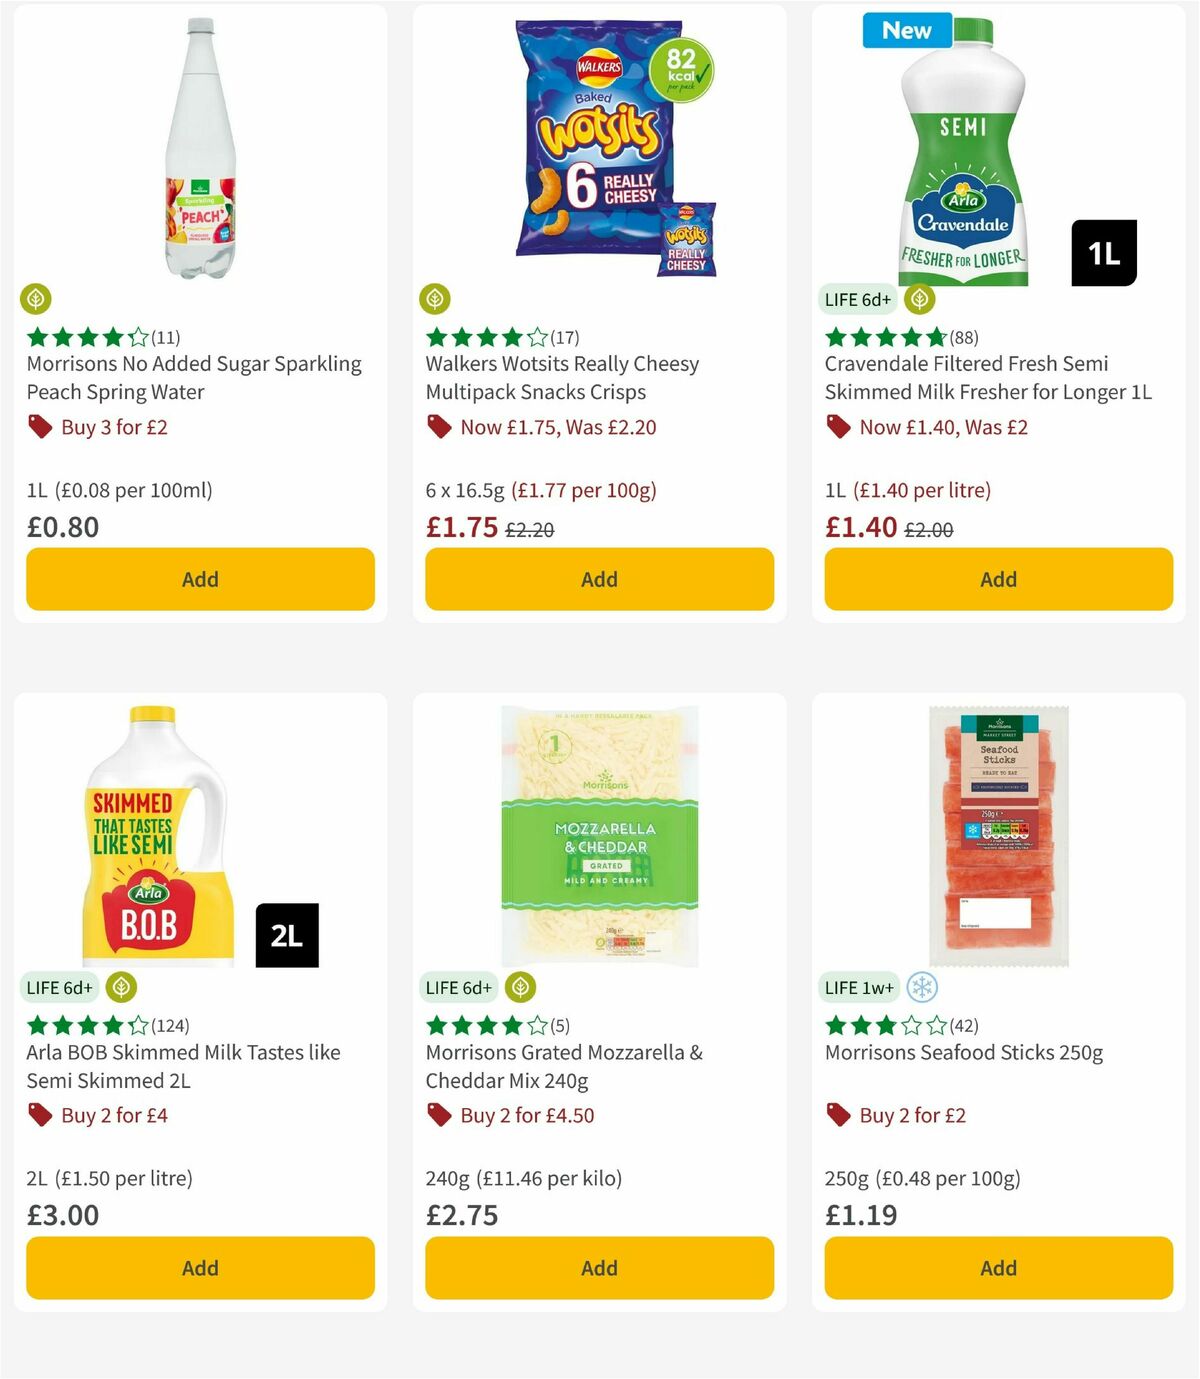Click the organic leaf icon on Wotsits card

tap(437, 299)
